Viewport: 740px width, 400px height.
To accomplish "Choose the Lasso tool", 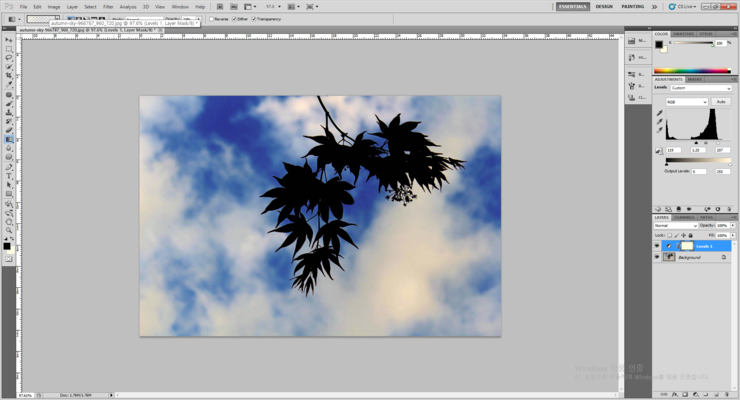I will 9,58.
